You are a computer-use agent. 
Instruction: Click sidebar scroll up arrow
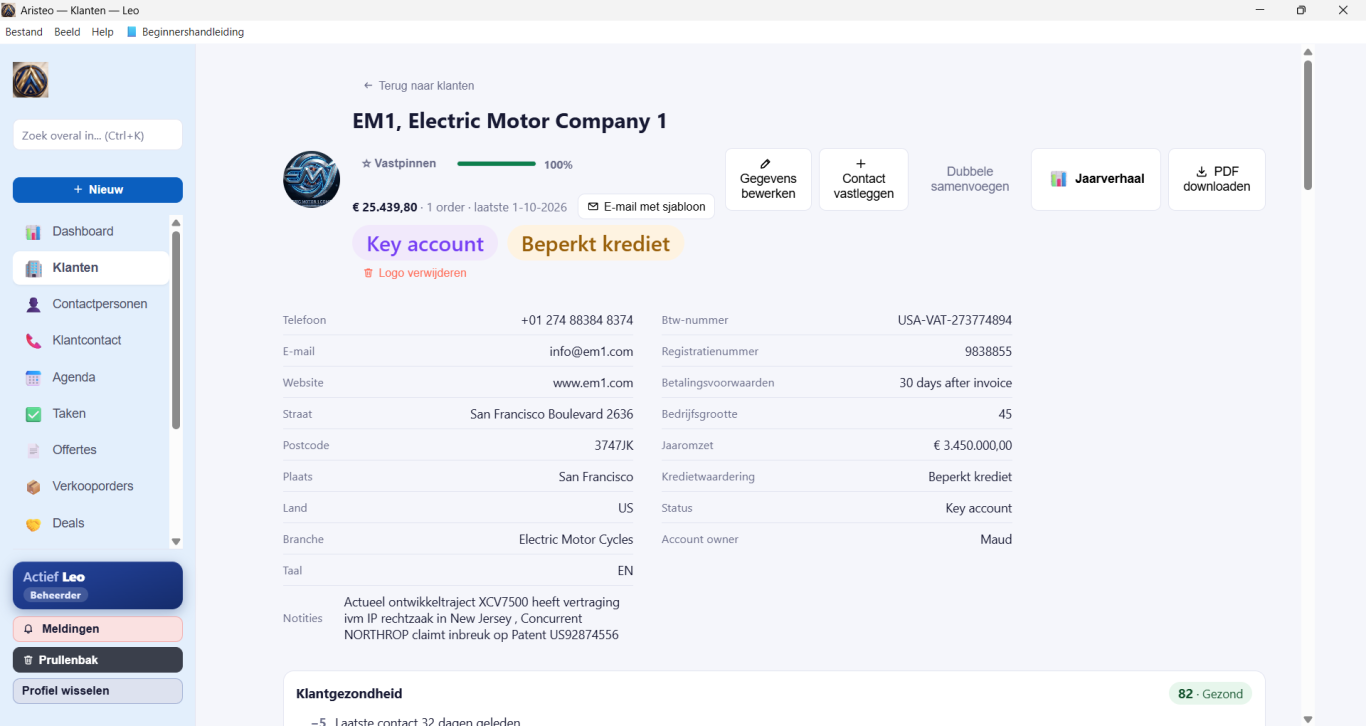pyautogui.click(x=176, y=223)
